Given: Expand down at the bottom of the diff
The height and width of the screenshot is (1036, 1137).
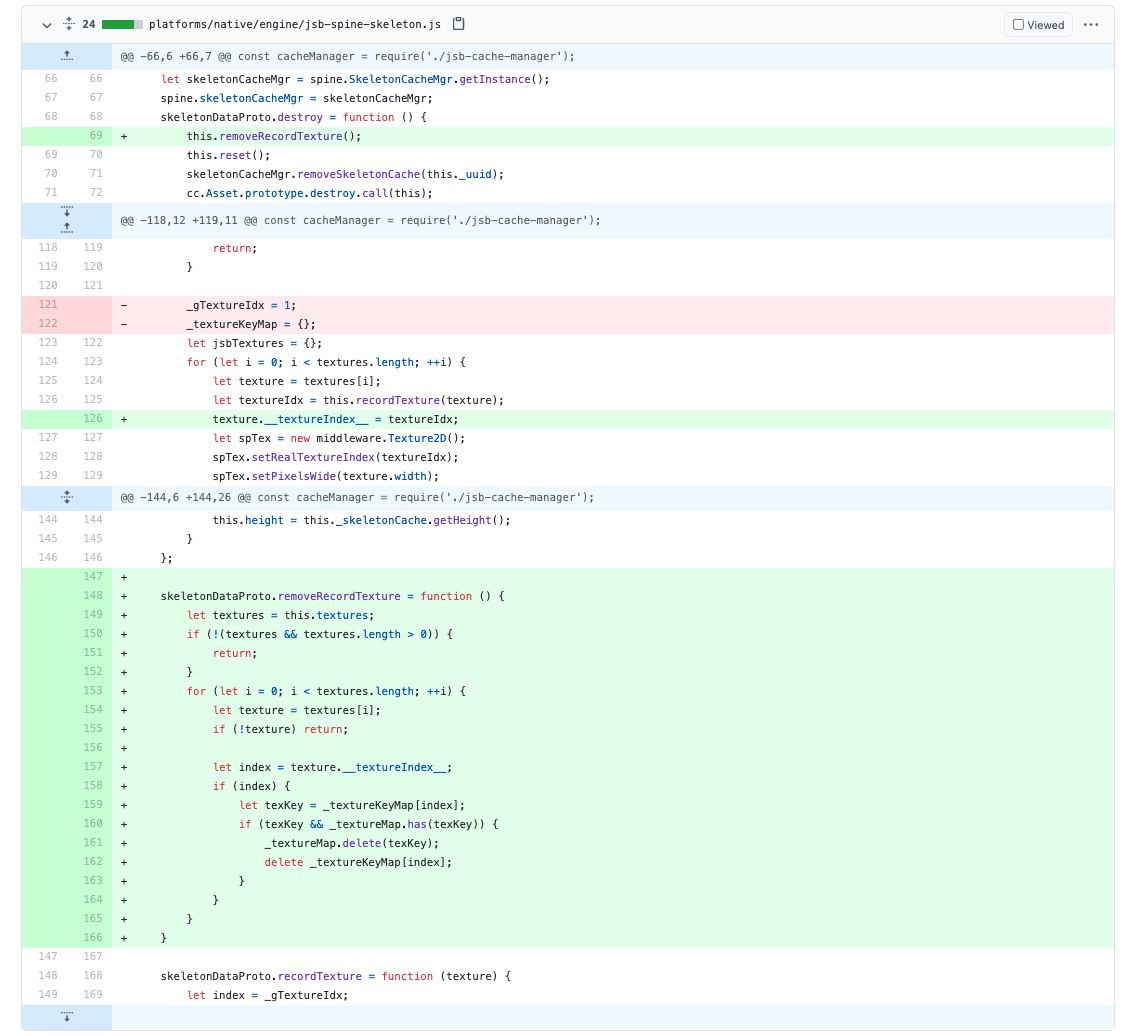Looking at the screenshot, I should pyautogui.click(x=67, y=1017).
